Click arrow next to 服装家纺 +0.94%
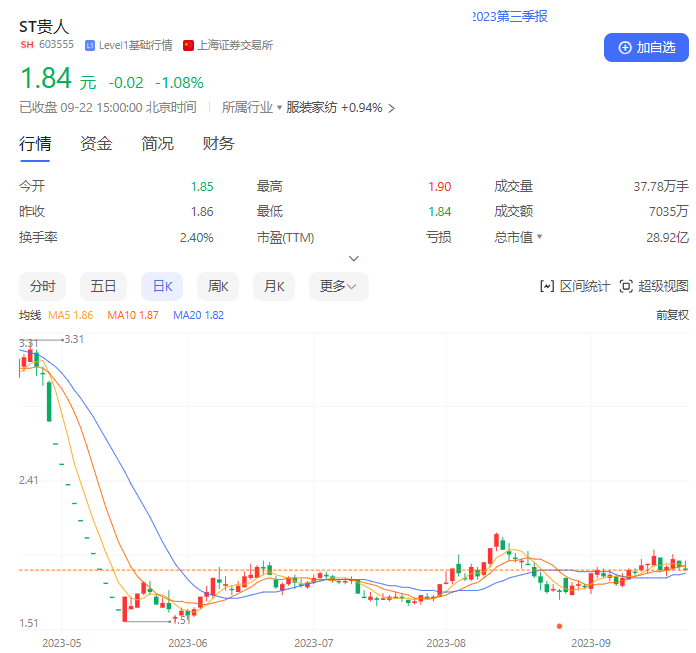This screenshot has height=653, width=696. pos(392,108)
